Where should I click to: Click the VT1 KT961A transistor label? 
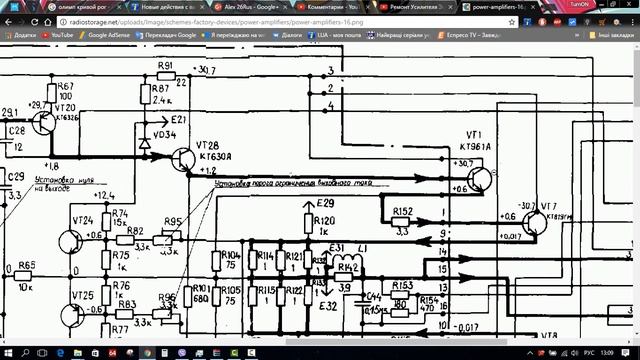475,141
